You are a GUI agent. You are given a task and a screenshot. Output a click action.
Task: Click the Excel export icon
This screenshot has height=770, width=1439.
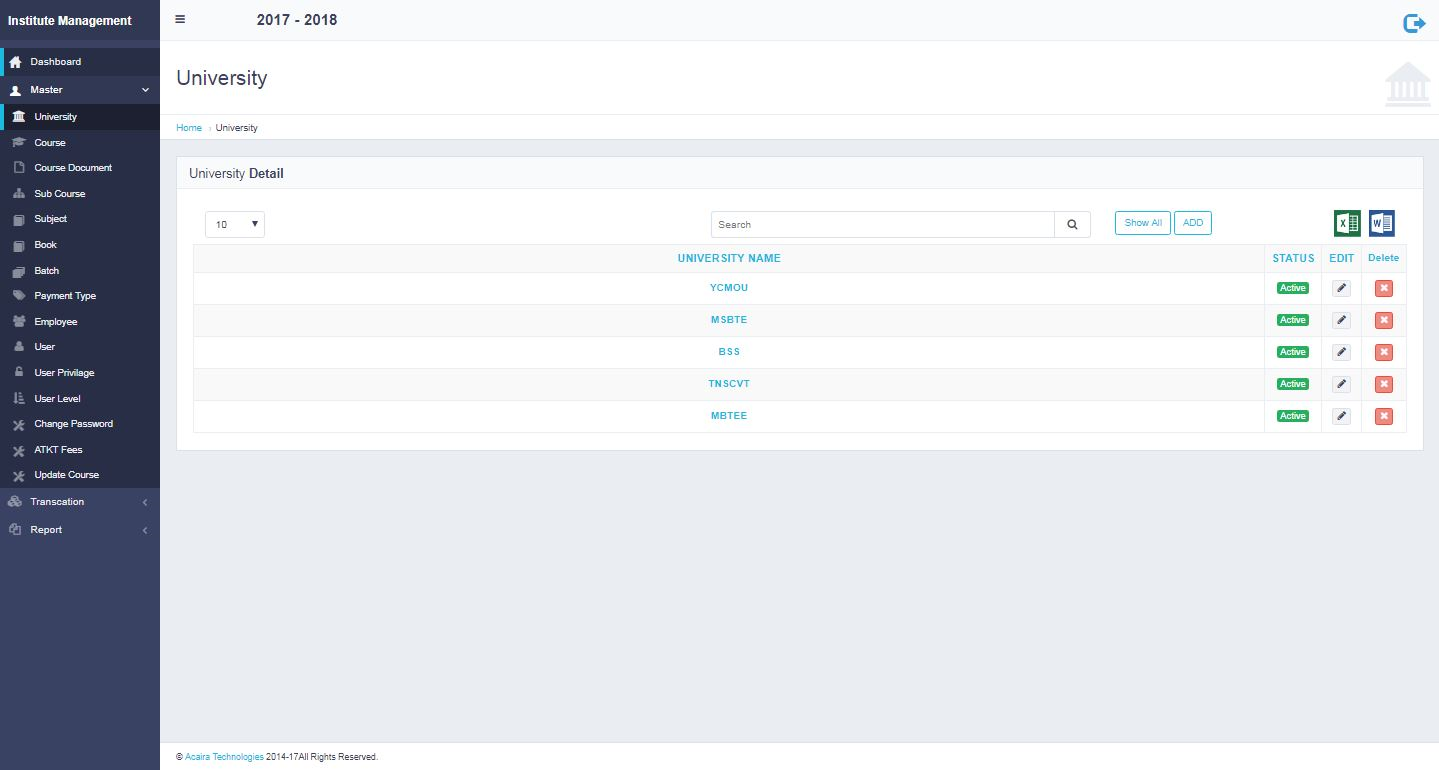[1346, 224]
